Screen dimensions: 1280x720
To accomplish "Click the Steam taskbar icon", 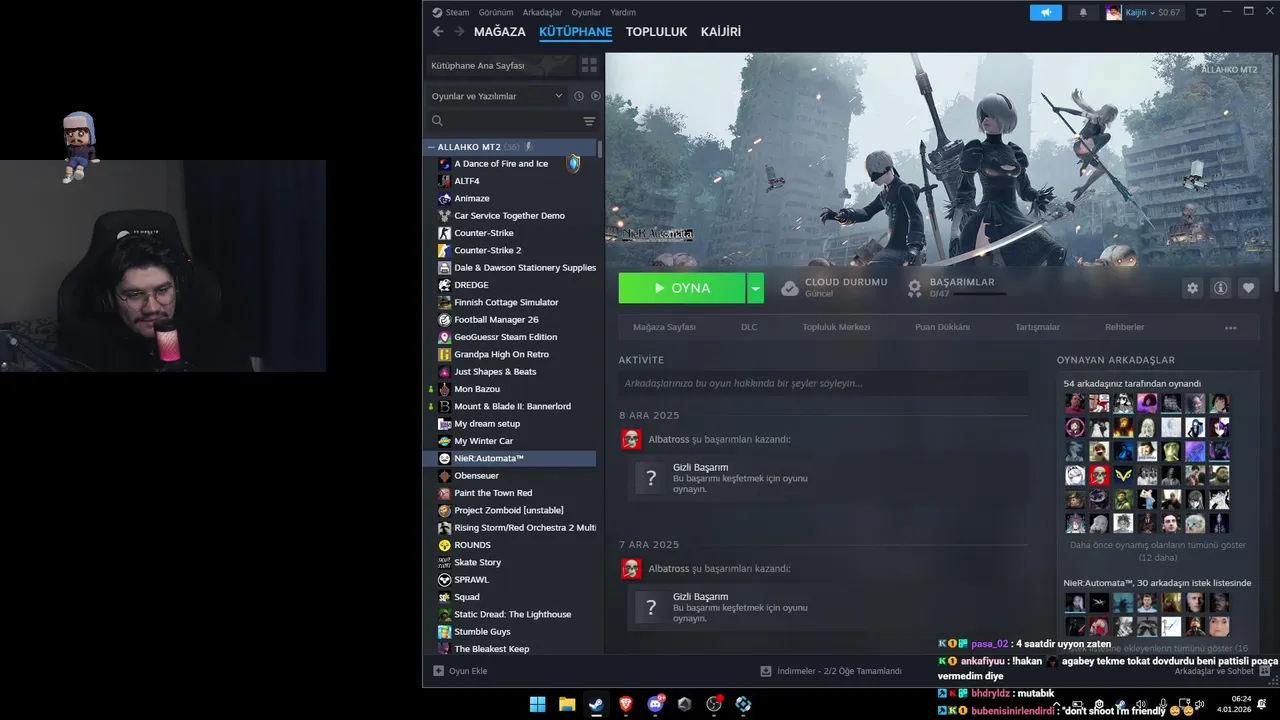I will click(596, 704).
